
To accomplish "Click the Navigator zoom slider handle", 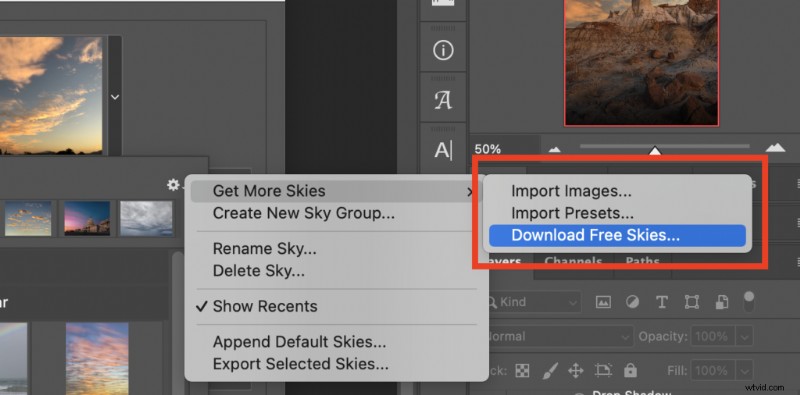I will pos(655,150).
